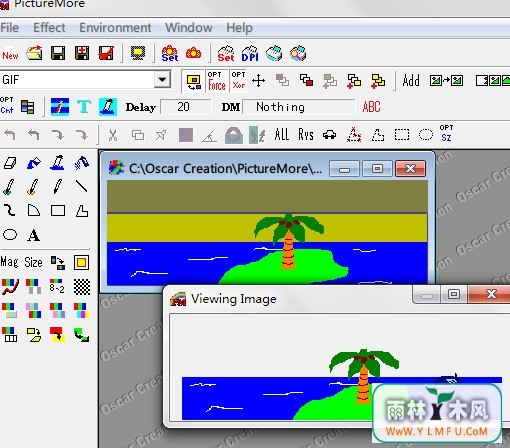
Task: Toggle the OPT Force option
Action: 217,81
